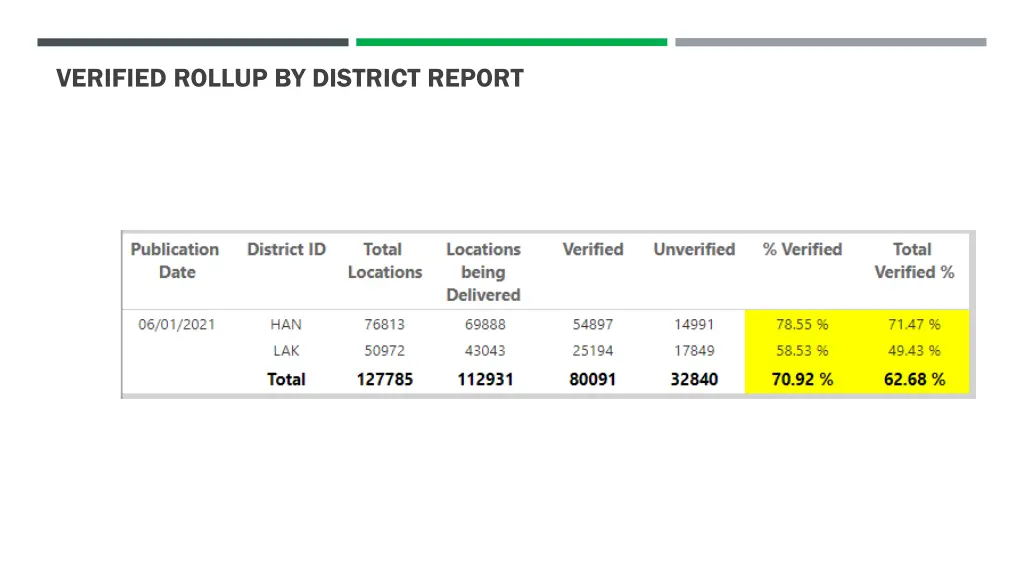Sort by the Verified column header
This screenshot has width=1024, height=576.
pyautogui.click(x=592, y=249)
